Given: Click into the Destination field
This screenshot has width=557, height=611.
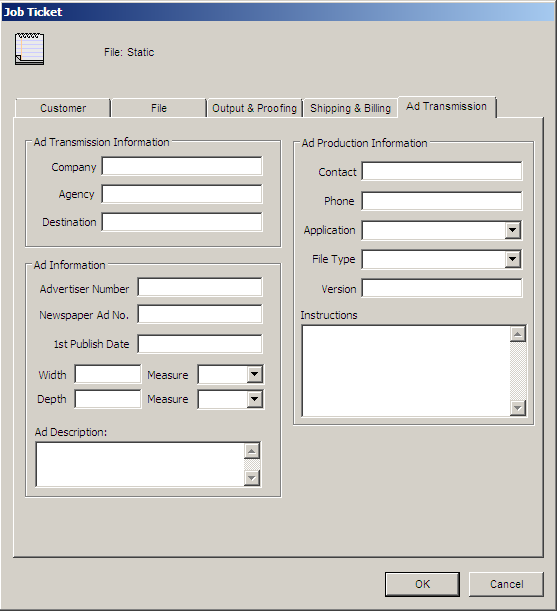Looking at the screenshot, I should point(182,222).
